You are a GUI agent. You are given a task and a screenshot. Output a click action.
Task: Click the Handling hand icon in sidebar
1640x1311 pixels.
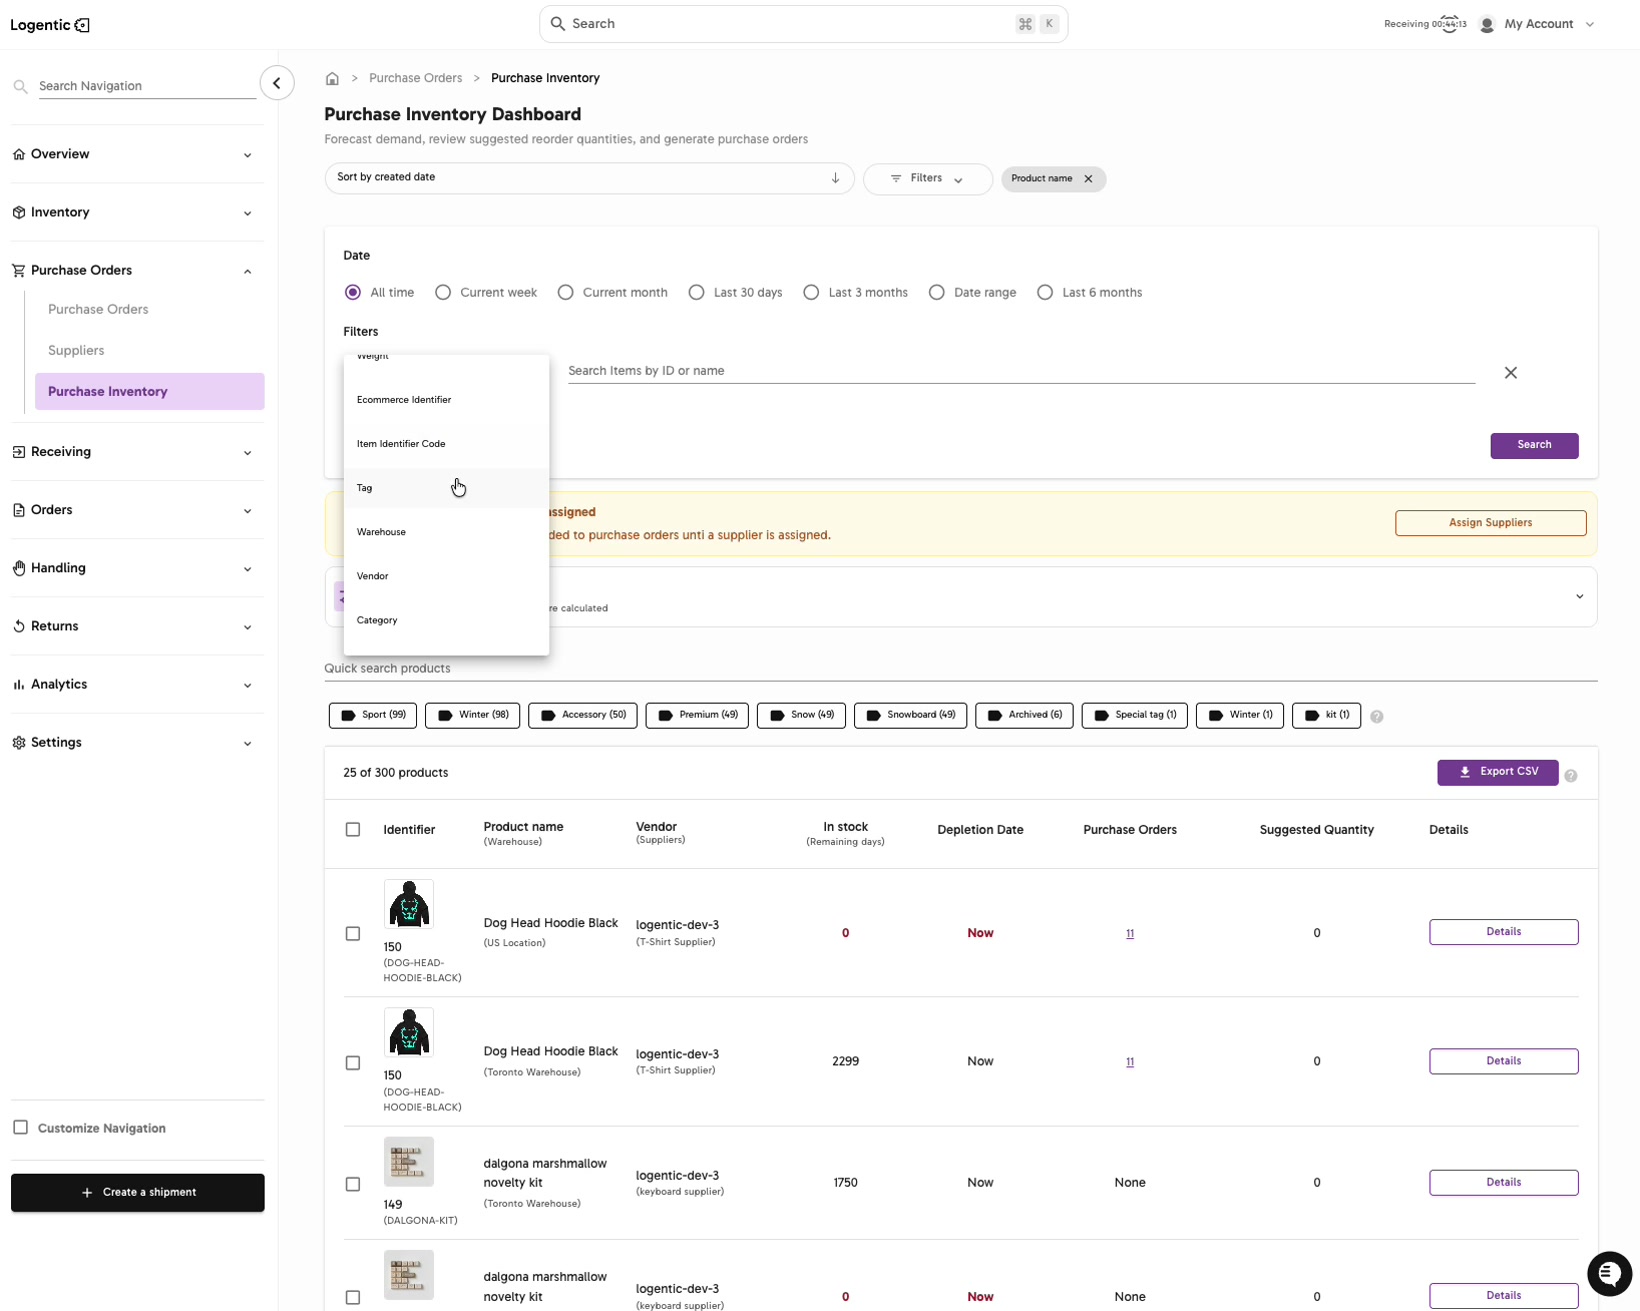(19, 568)
